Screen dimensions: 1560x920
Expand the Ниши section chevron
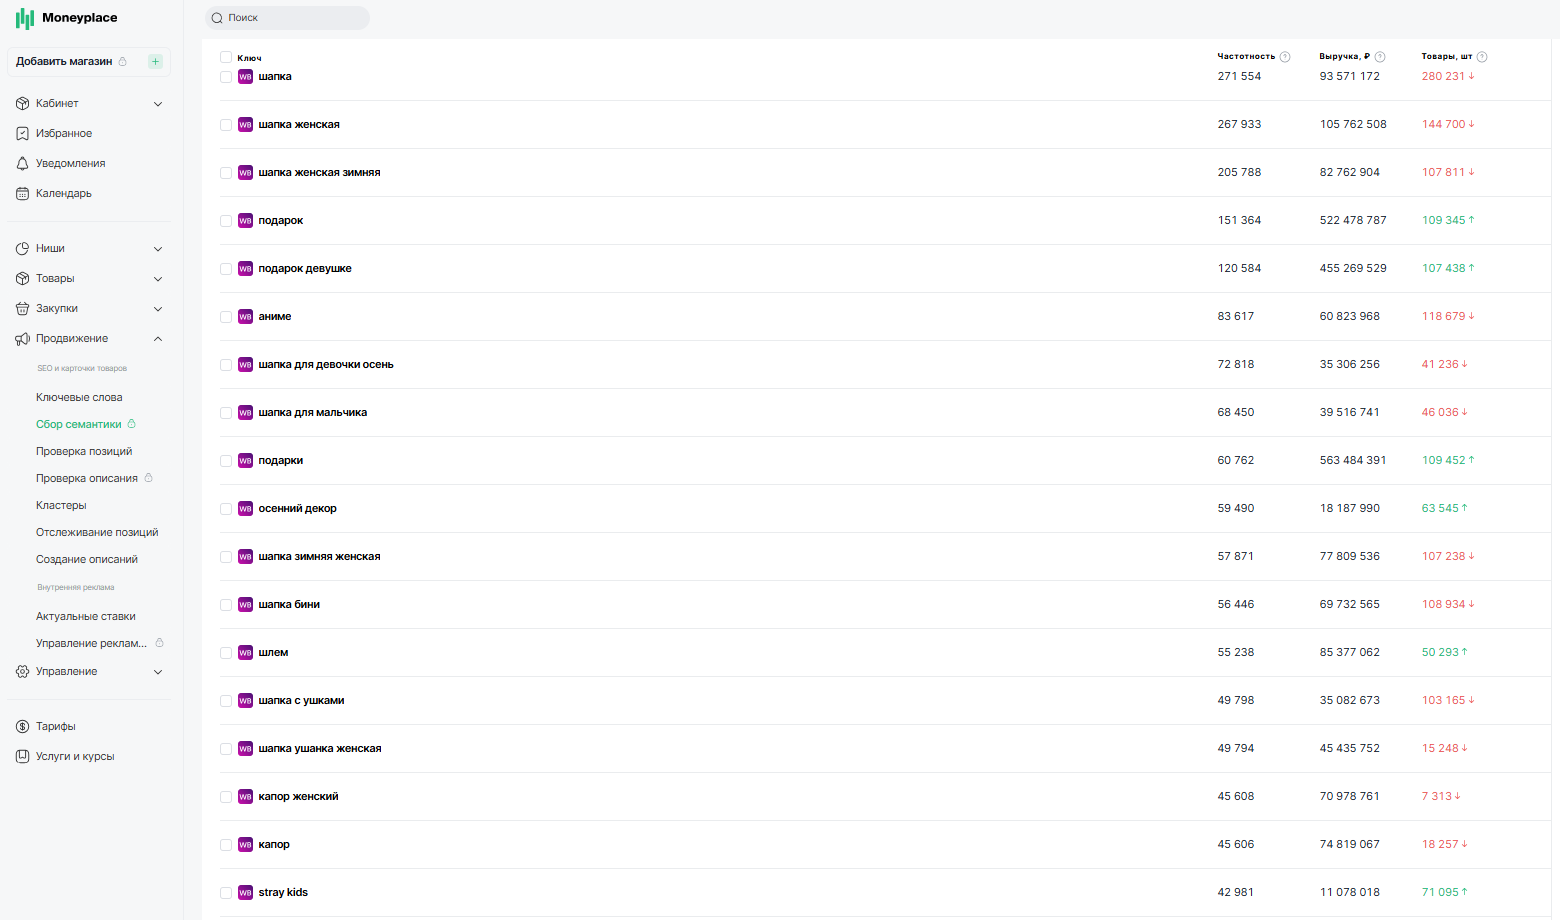(158, 249)
